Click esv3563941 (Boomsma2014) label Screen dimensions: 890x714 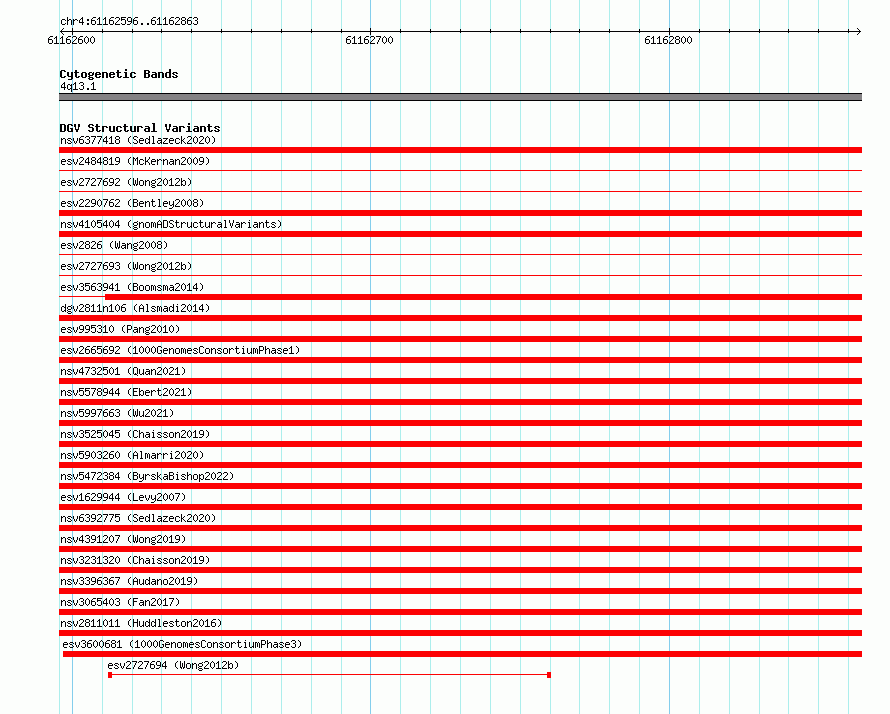[132, 287]
